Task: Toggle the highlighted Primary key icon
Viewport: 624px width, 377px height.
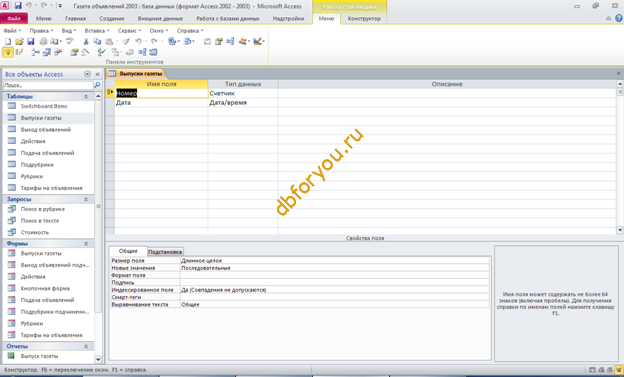Action: 8,52
